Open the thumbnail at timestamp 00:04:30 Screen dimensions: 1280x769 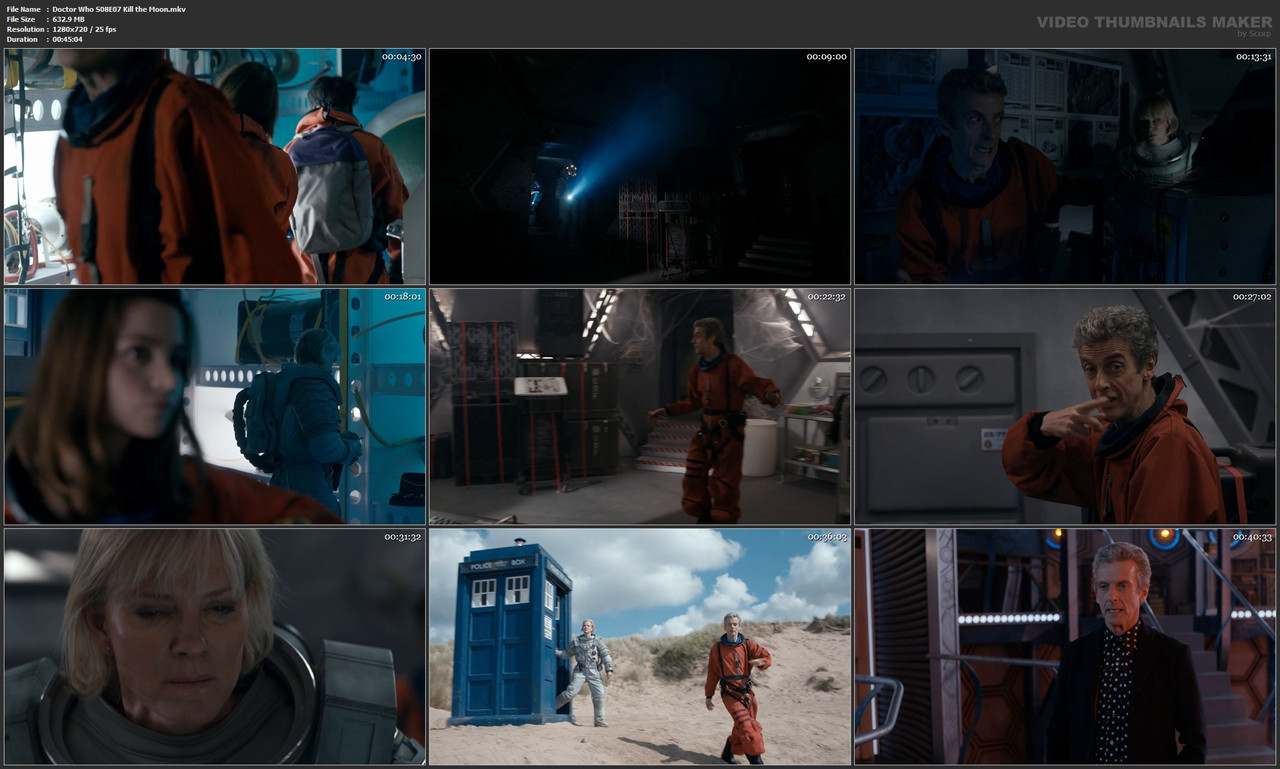tap(215, 165)
